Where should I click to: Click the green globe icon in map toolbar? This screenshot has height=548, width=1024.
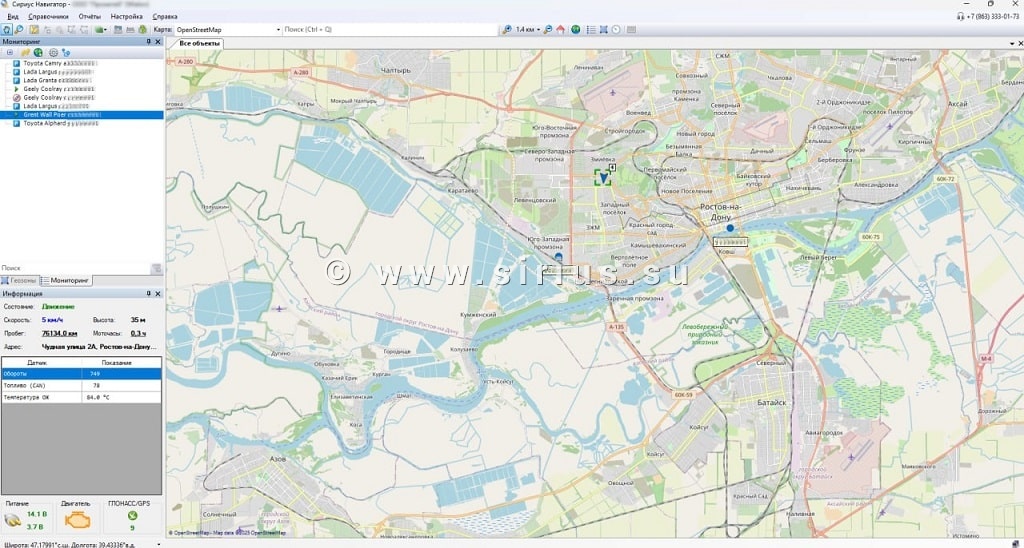(576, 30)
